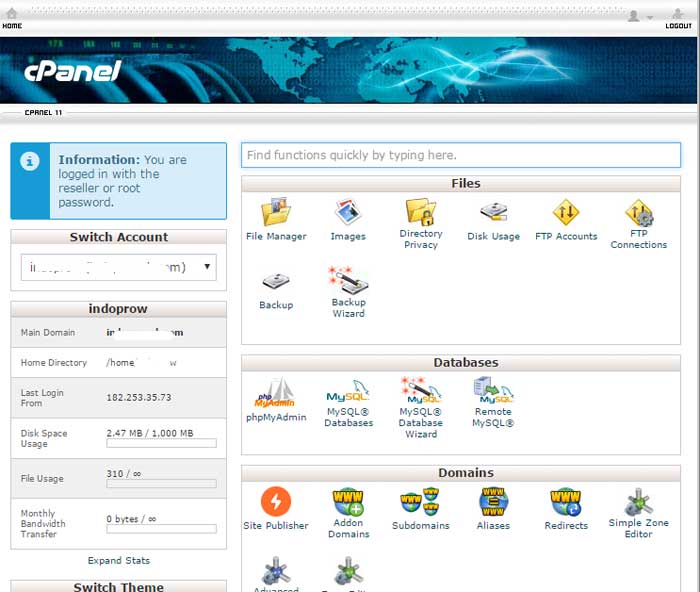Click the Redirects text link

tap(566, 525)
